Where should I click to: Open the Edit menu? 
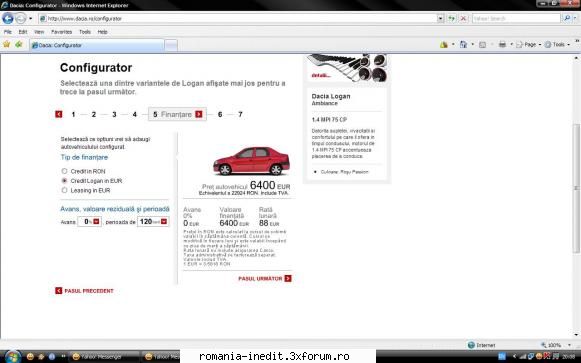23,32
